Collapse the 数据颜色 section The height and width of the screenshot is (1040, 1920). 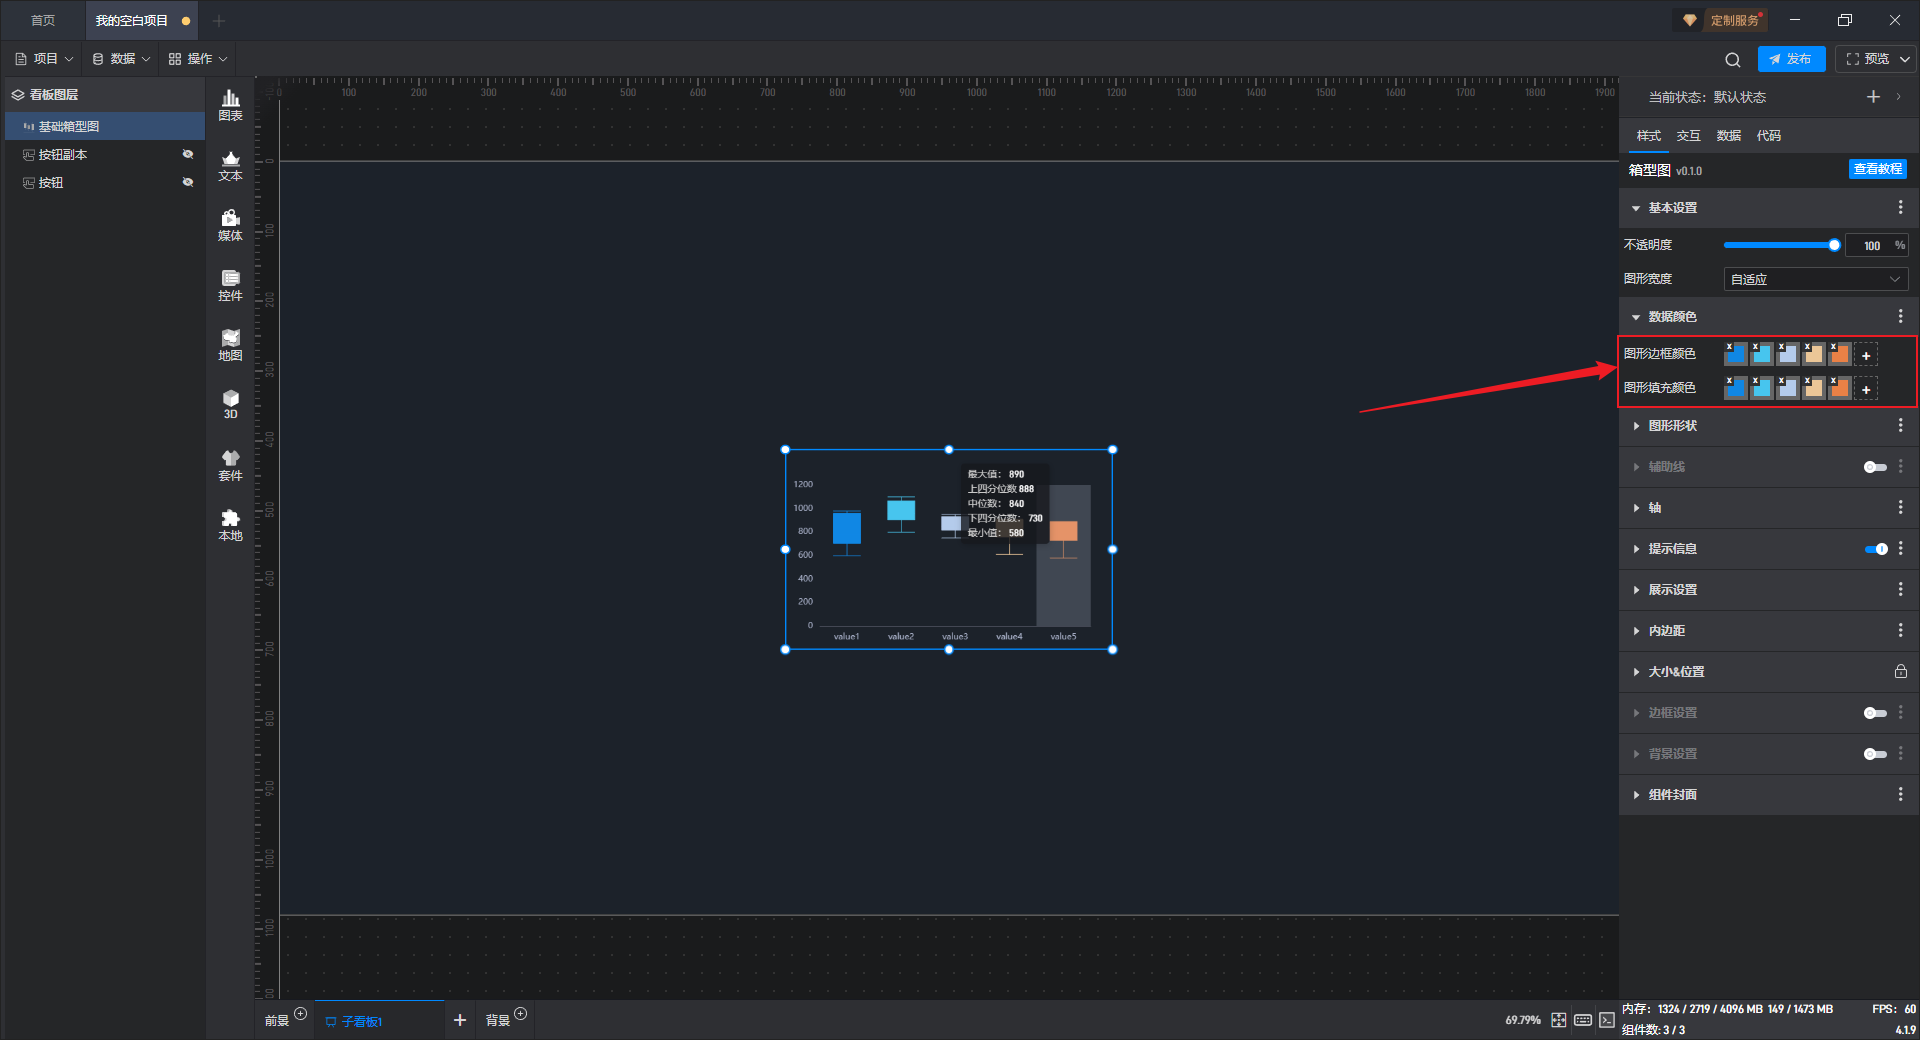[x=1636, y=317]
